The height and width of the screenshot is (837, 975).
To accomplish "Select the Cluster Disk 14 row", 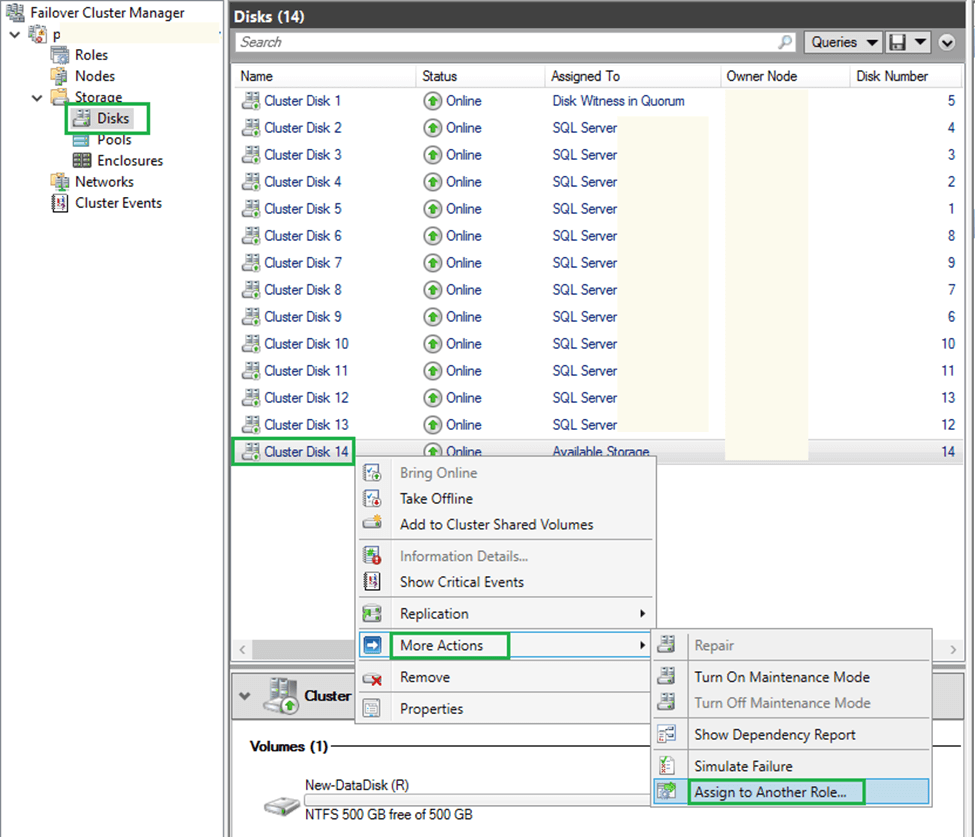I will 597,451.
